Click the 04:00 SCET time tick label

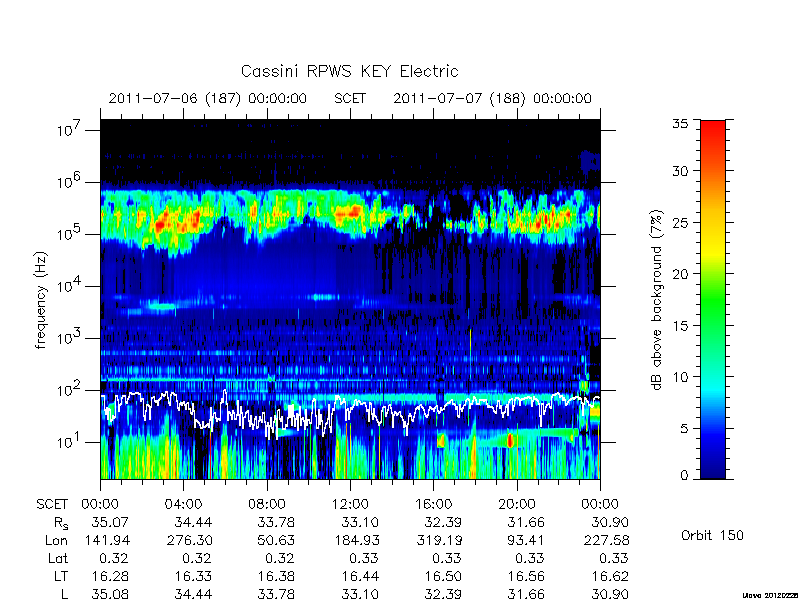click(183, 505)
